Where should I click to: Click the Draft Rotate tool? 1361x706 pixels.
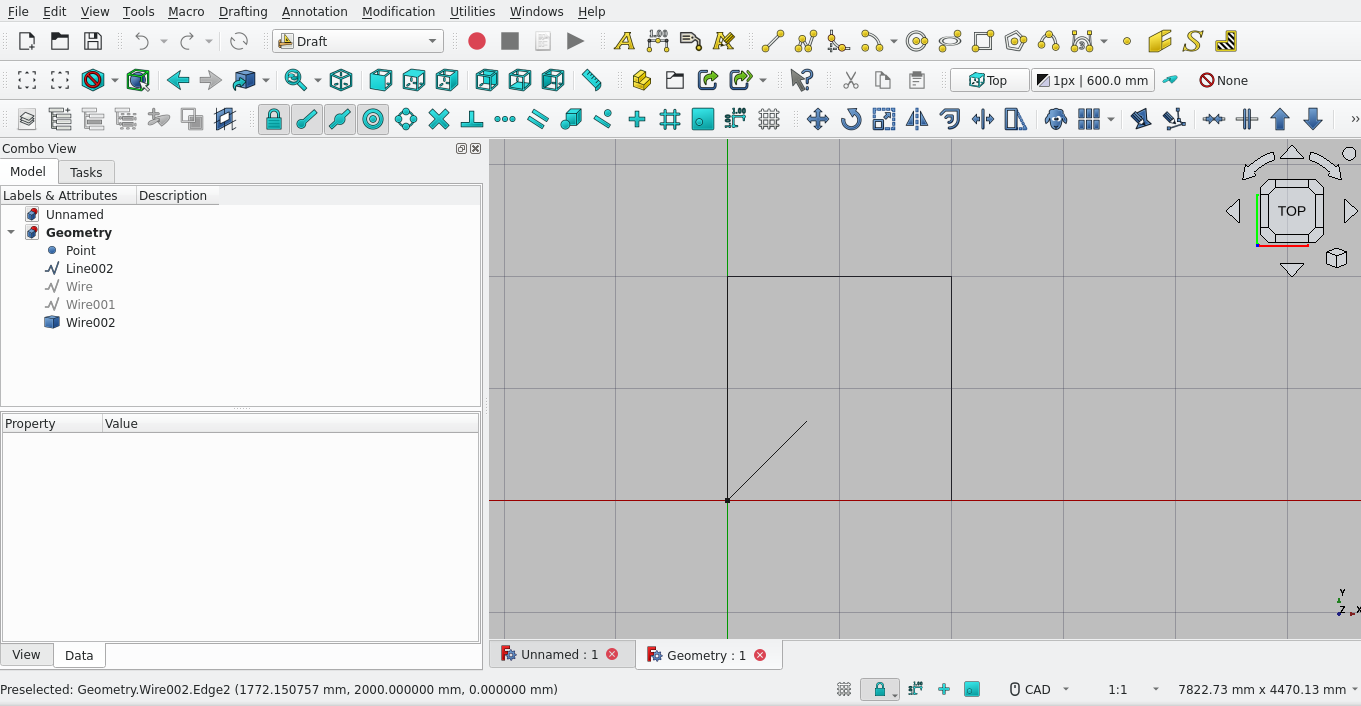tap(850, 120)
